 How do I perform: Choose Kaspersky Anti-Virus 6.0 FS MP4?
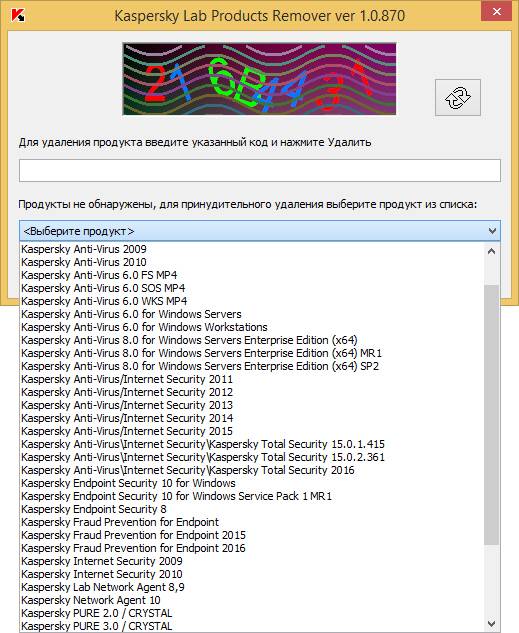252,275
